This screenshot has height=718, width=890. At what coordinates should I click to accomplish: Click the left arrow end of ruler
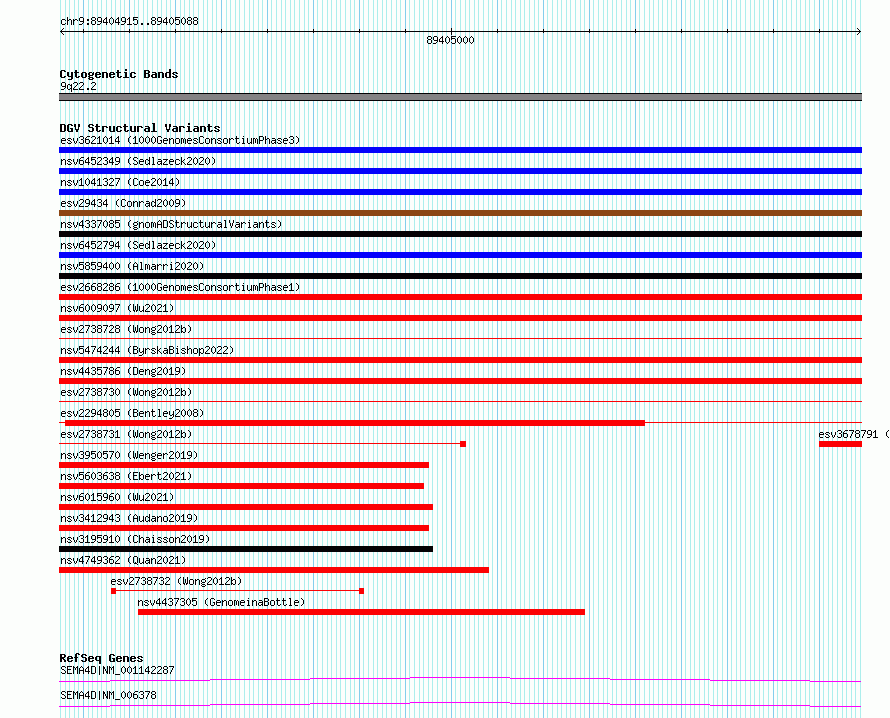(x=62, y=32)
